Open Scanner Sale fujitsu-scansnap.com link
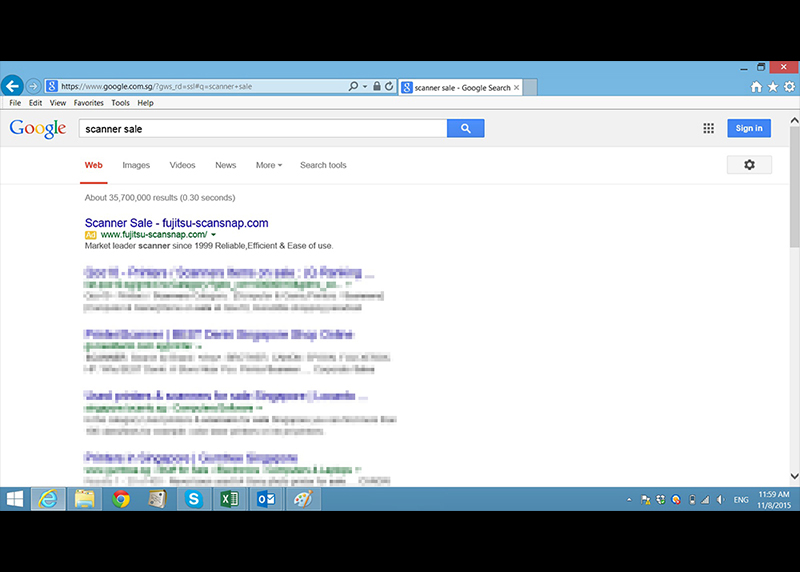Viewport: 800px width, 572px height. (176, 222)
